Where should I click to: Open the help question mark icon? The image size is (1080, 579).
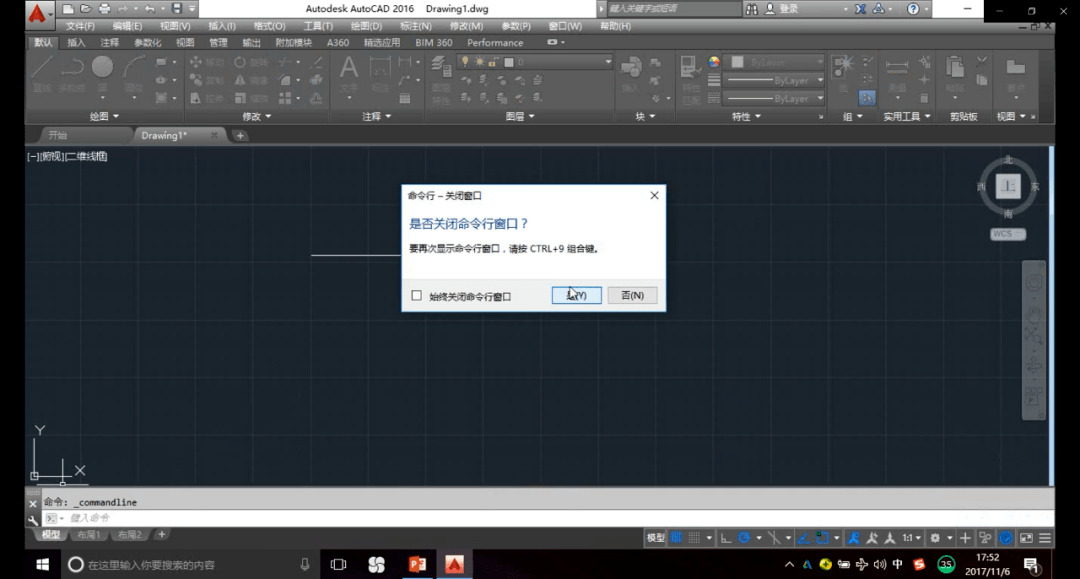[x=912, y=9]
